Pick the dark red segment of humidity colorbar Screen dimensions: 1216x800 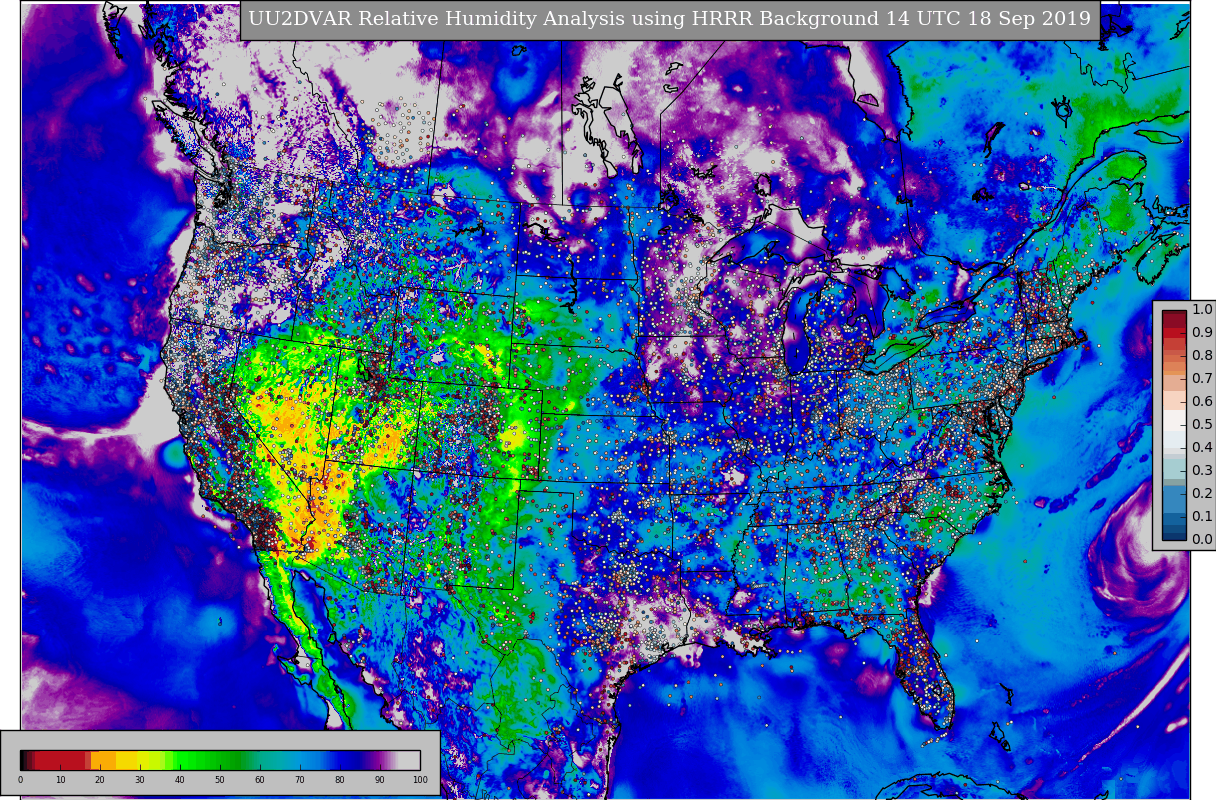60,760
